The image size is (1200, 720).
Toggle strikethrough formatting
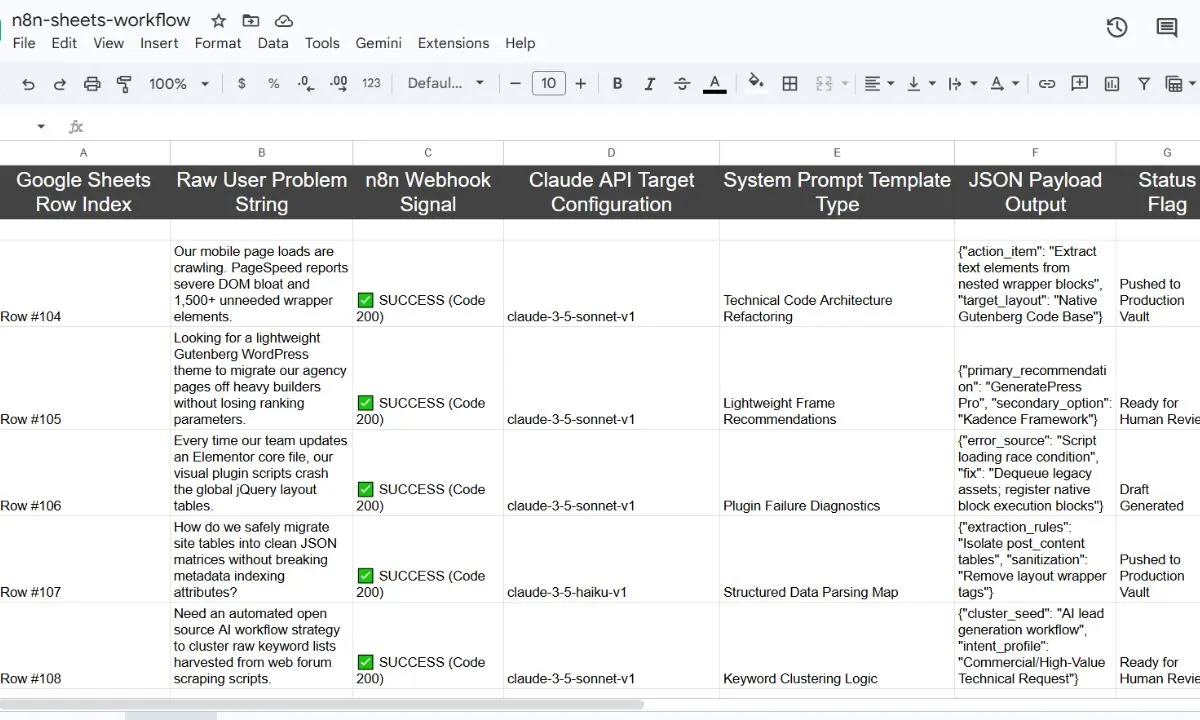682,84
